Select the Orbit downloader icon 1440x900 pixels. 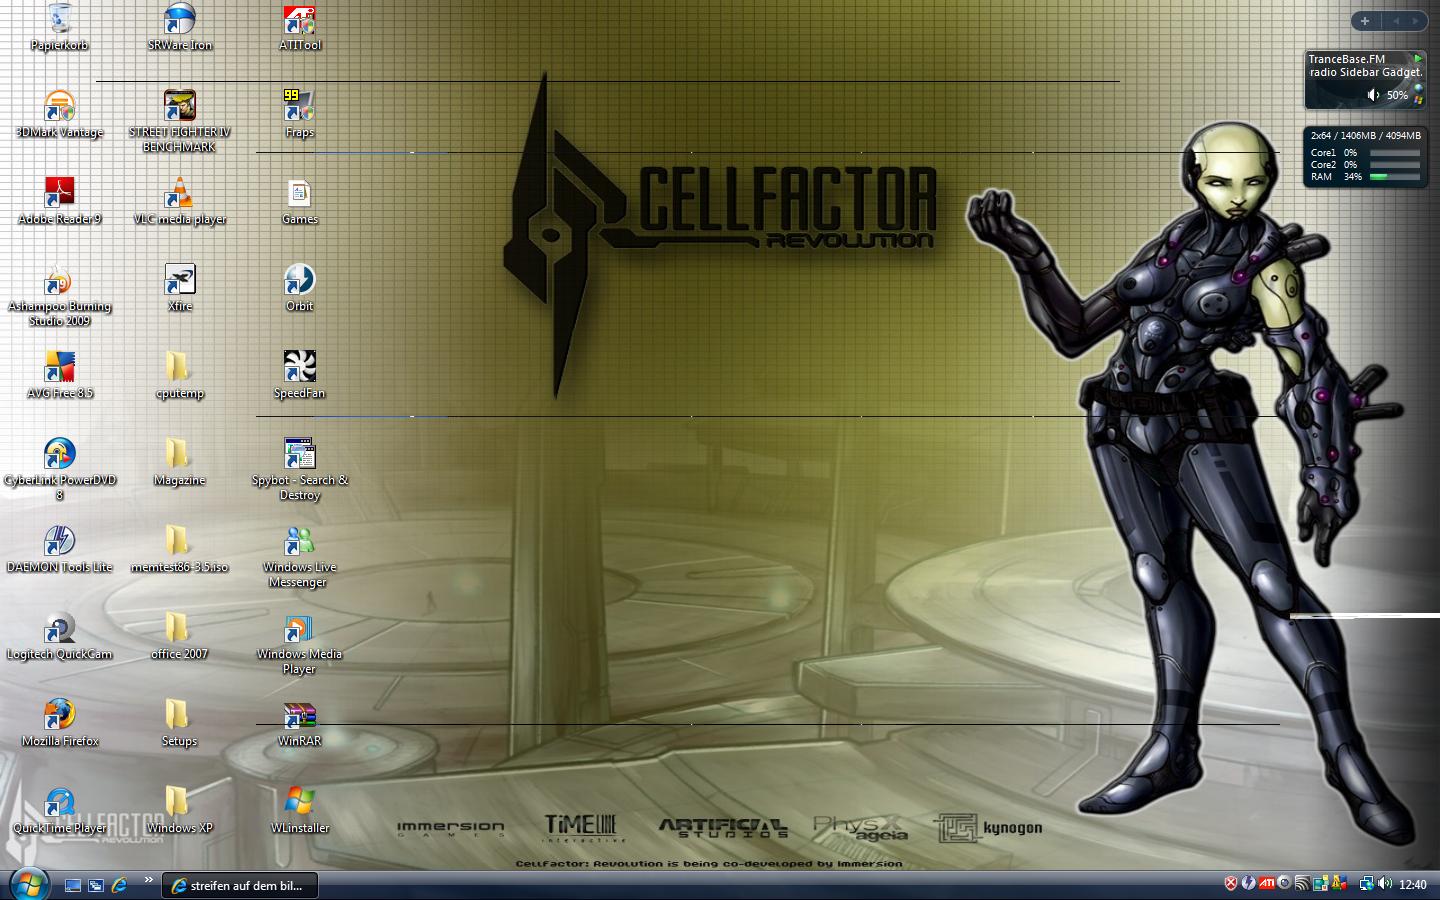(x=300, y=288)
